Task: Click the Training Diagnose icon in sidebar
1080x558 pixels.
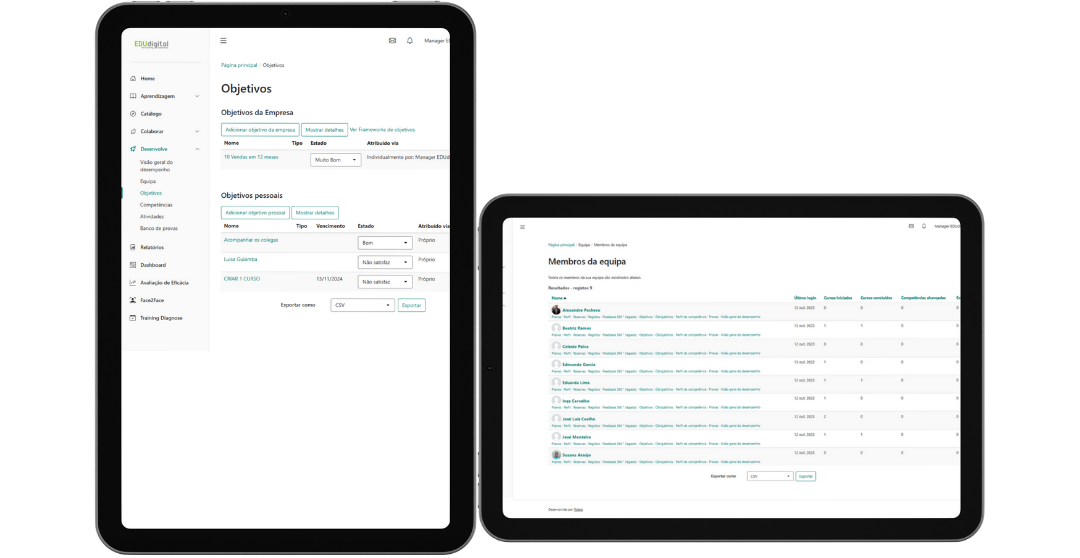Action: click(x=133, y=318)
